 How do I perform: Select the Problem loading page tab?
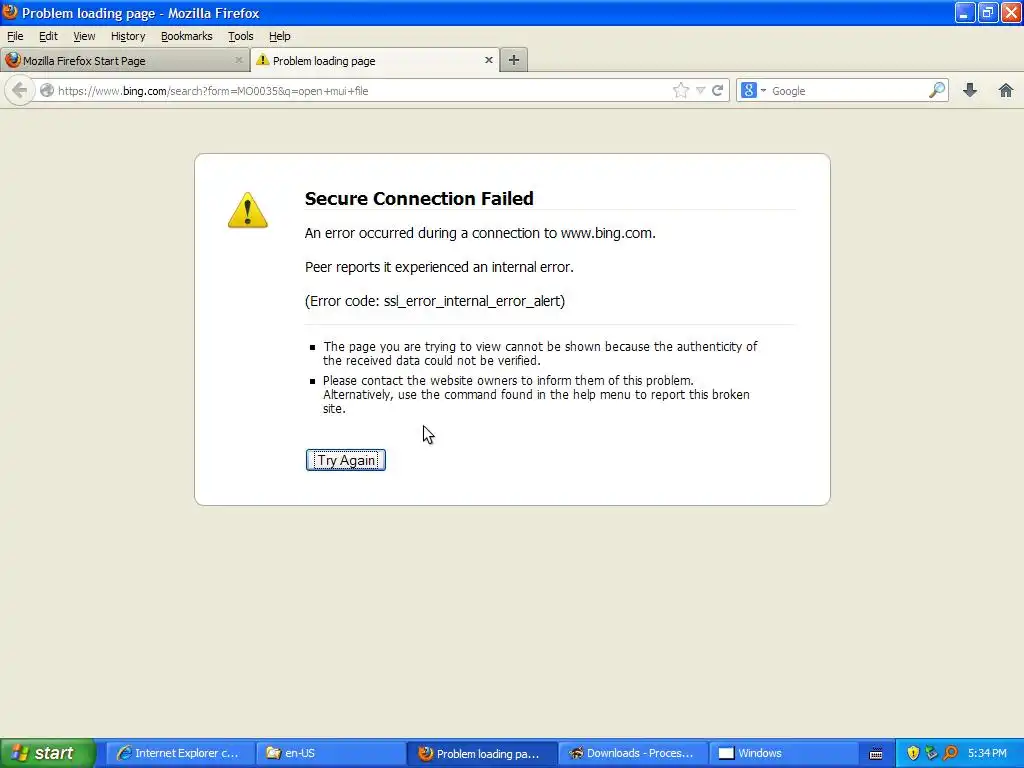375,61
